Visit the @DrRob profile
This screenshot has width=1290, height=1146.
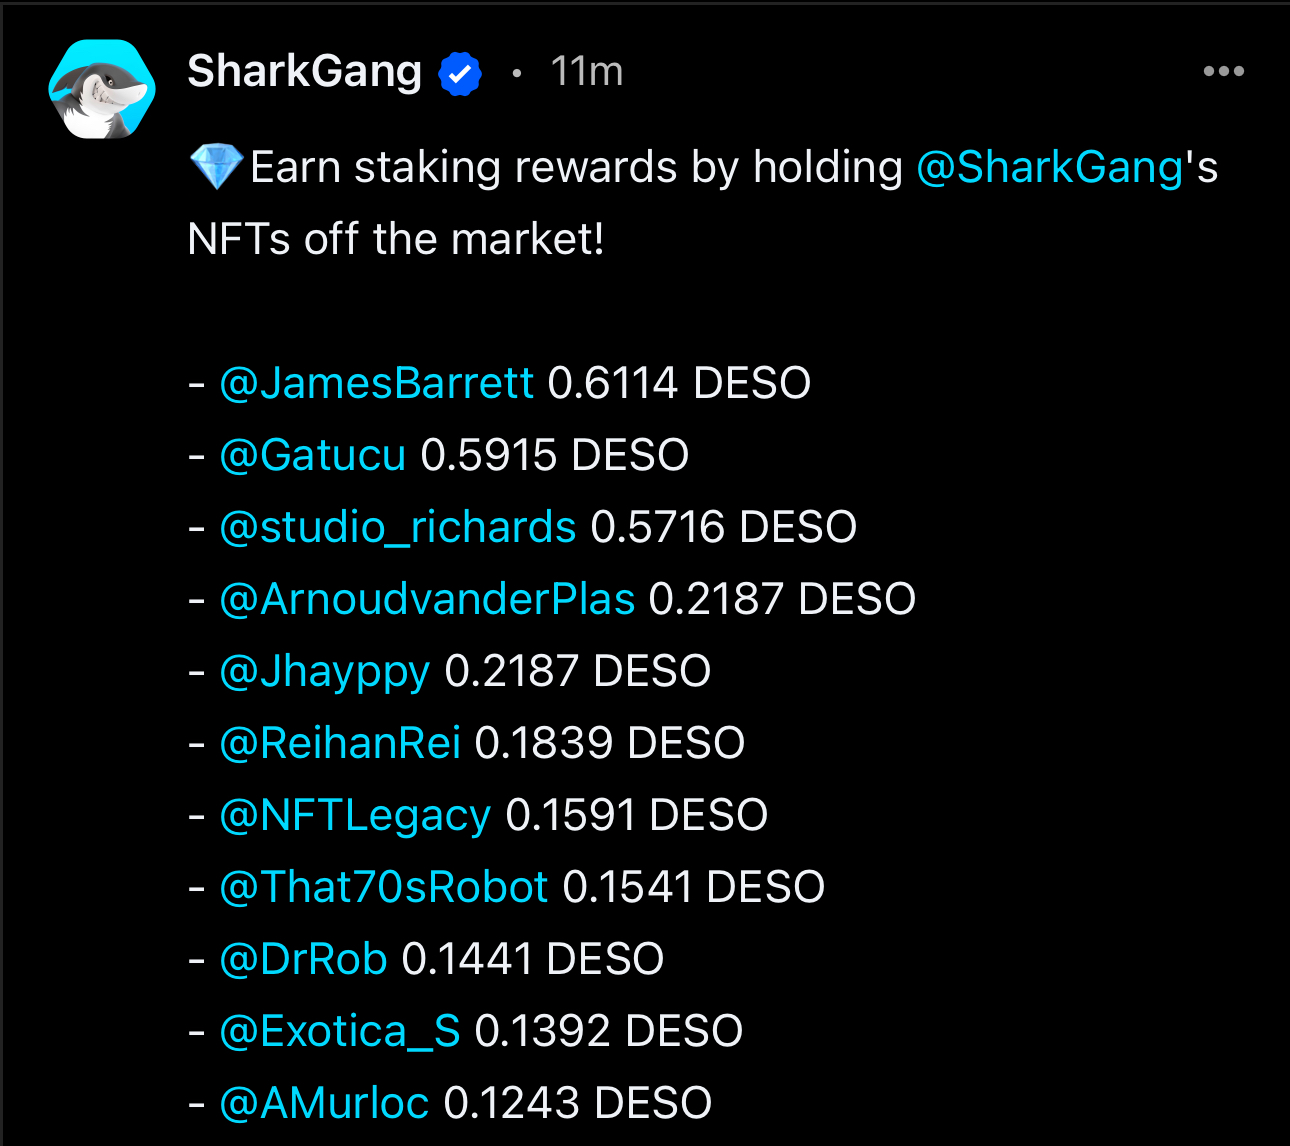coord(303,959)
